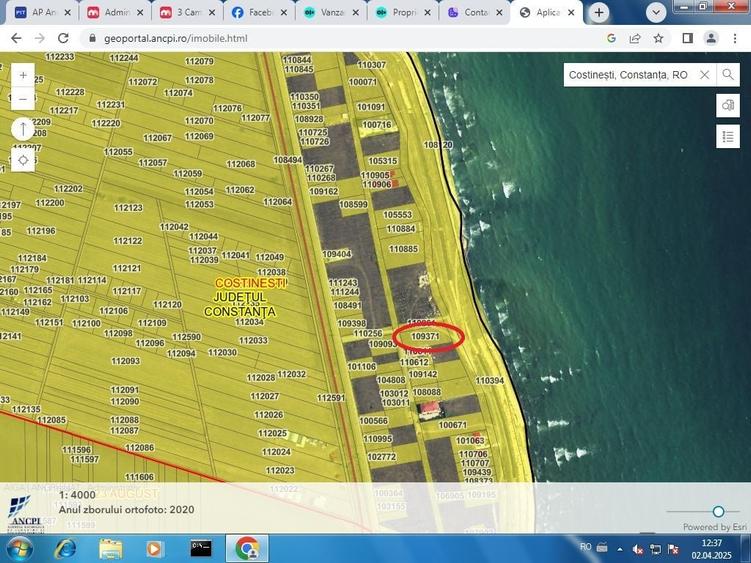
Task: Bookmark this page with the star icon
Action: [659, 38]
